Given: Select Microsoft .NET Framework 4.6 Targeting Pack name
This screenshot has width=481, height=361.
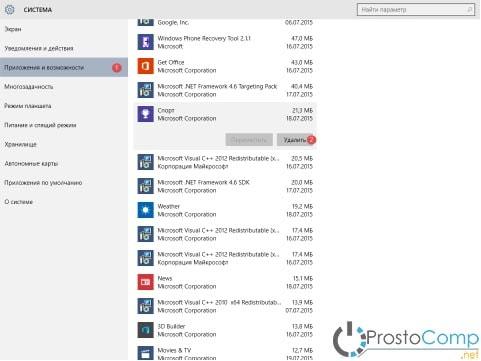Looking at the screenshot, I should 217,86.
